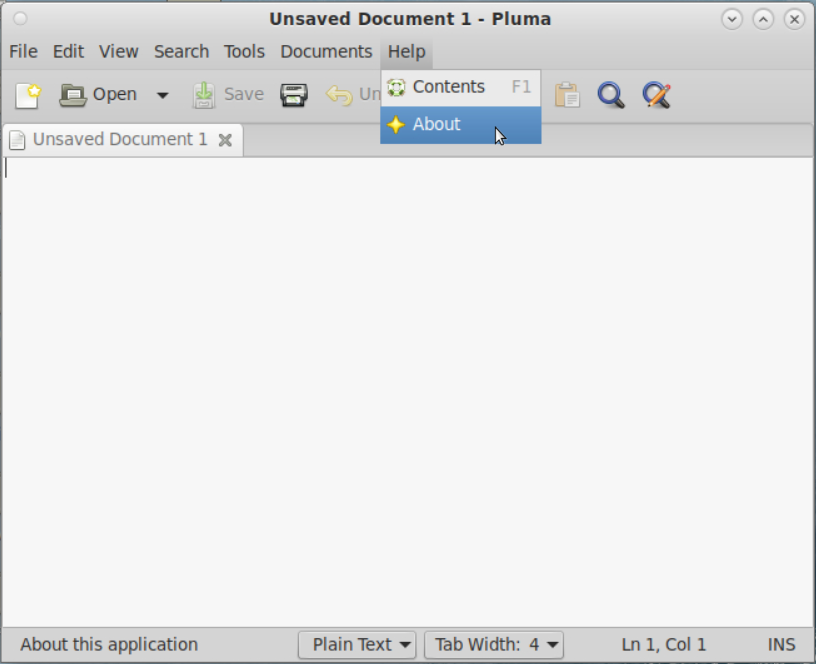Expand the Open button's dropdown arrow

tap(162, 94)
